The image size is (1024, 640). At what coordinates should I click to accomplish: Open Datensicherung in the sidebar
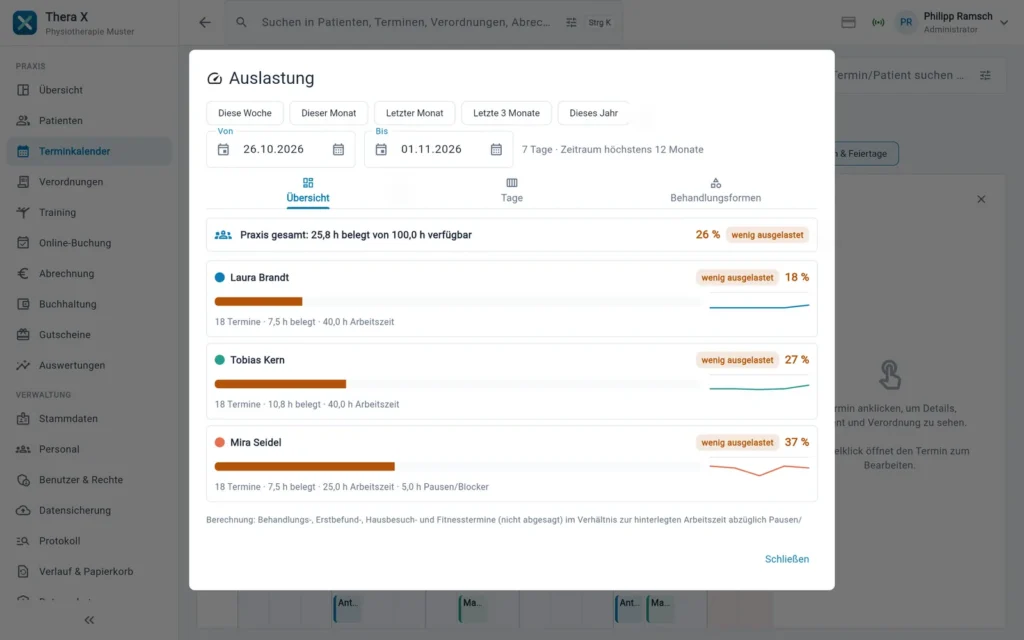pos(89,511)
